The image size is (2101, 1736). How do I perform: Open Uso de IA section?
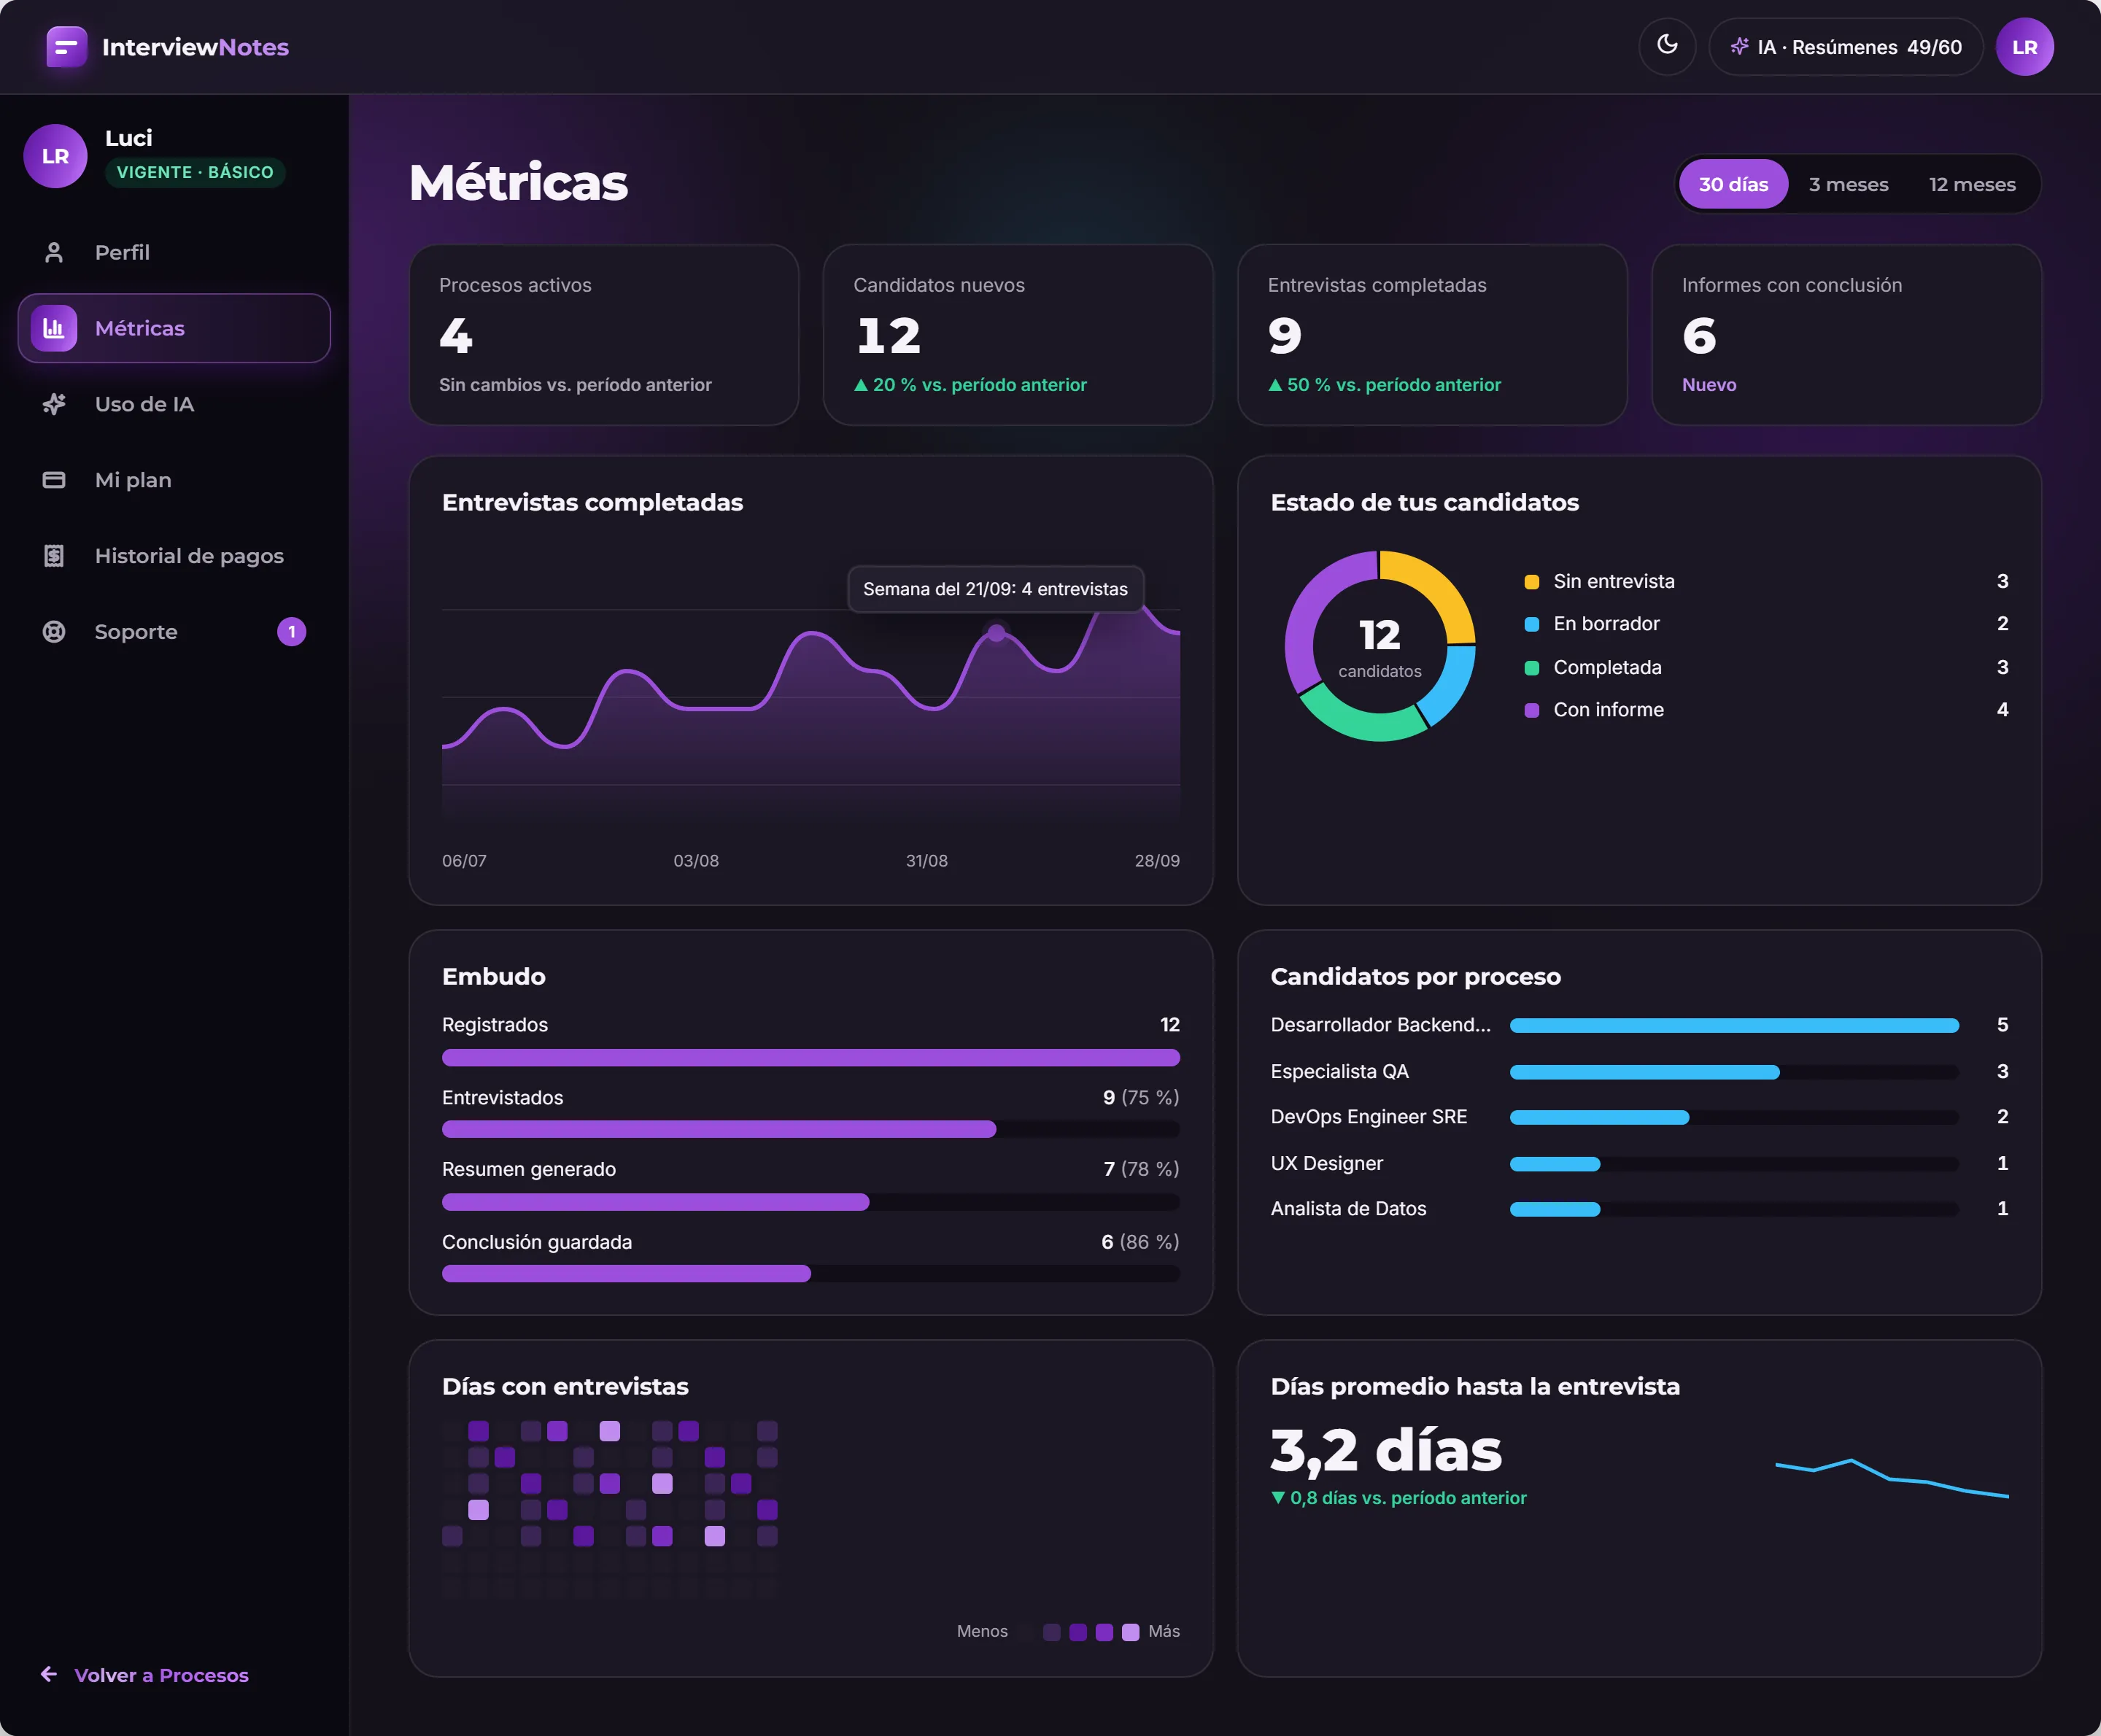174,404
